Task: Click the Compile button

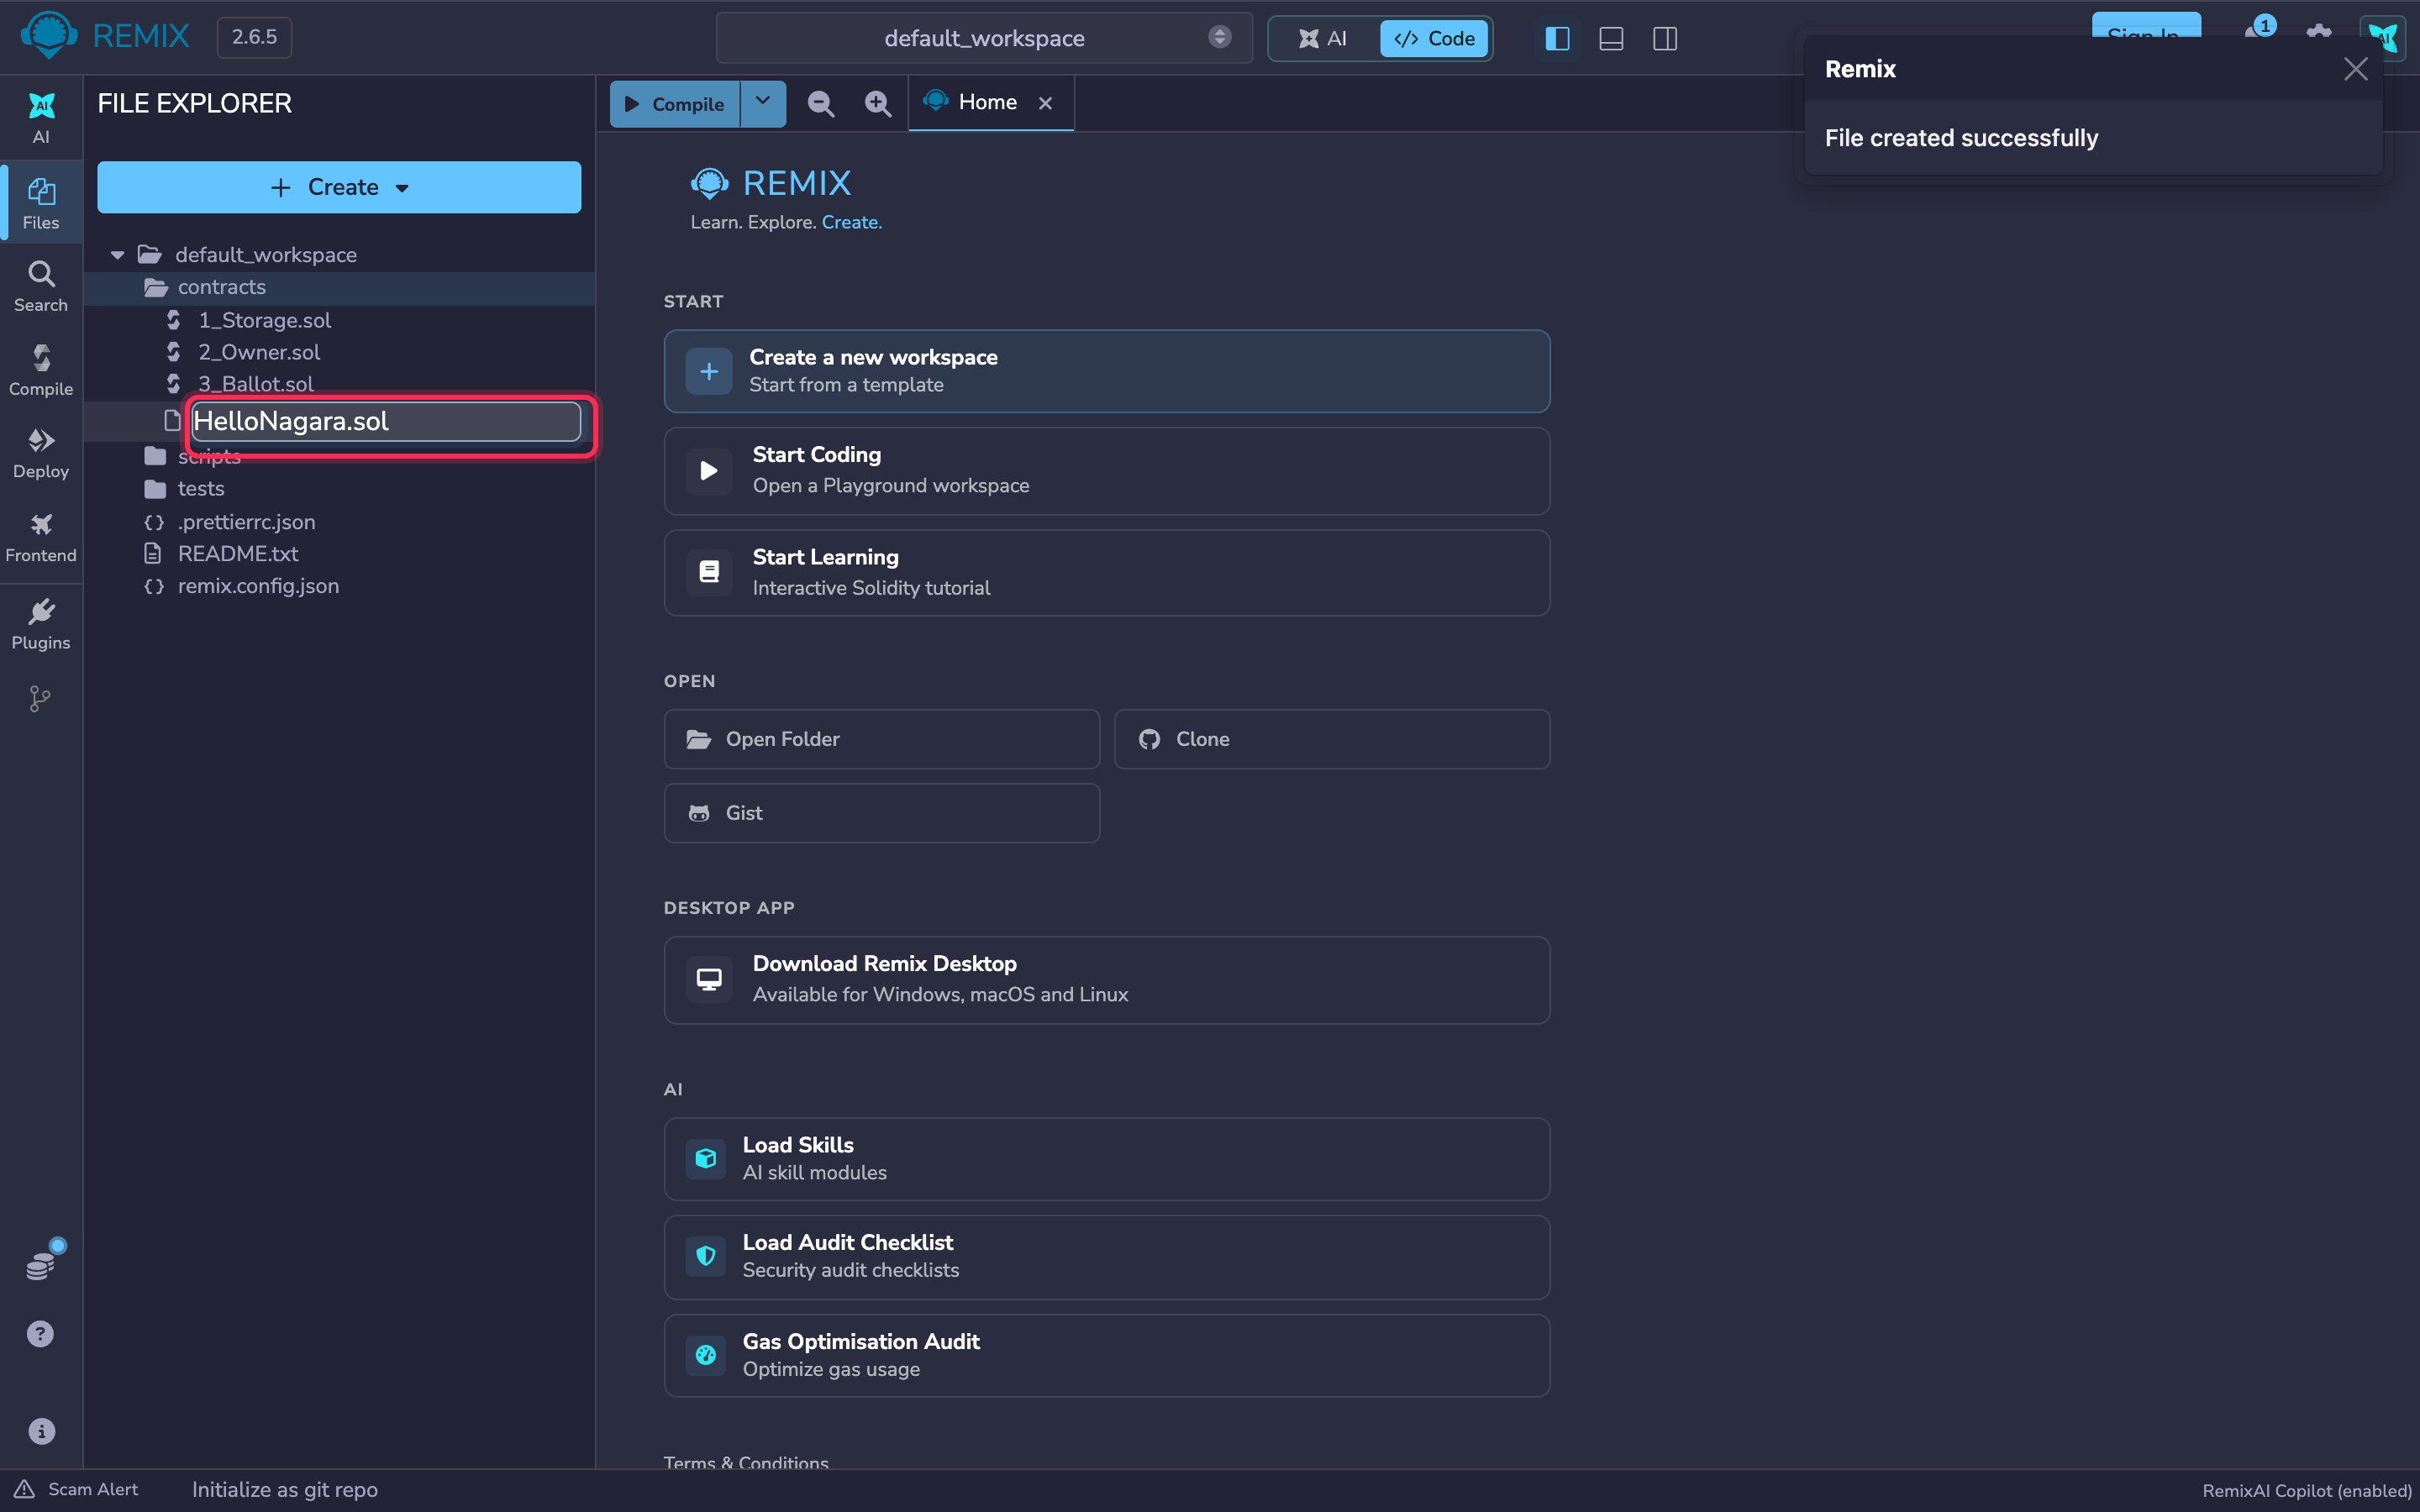Action: pyautogui.click(x=675, y=103)
